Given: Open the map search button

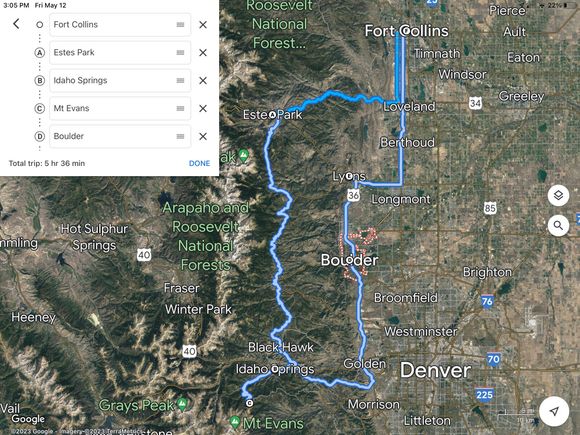Looking at the screenshot, I should (558, 225).
